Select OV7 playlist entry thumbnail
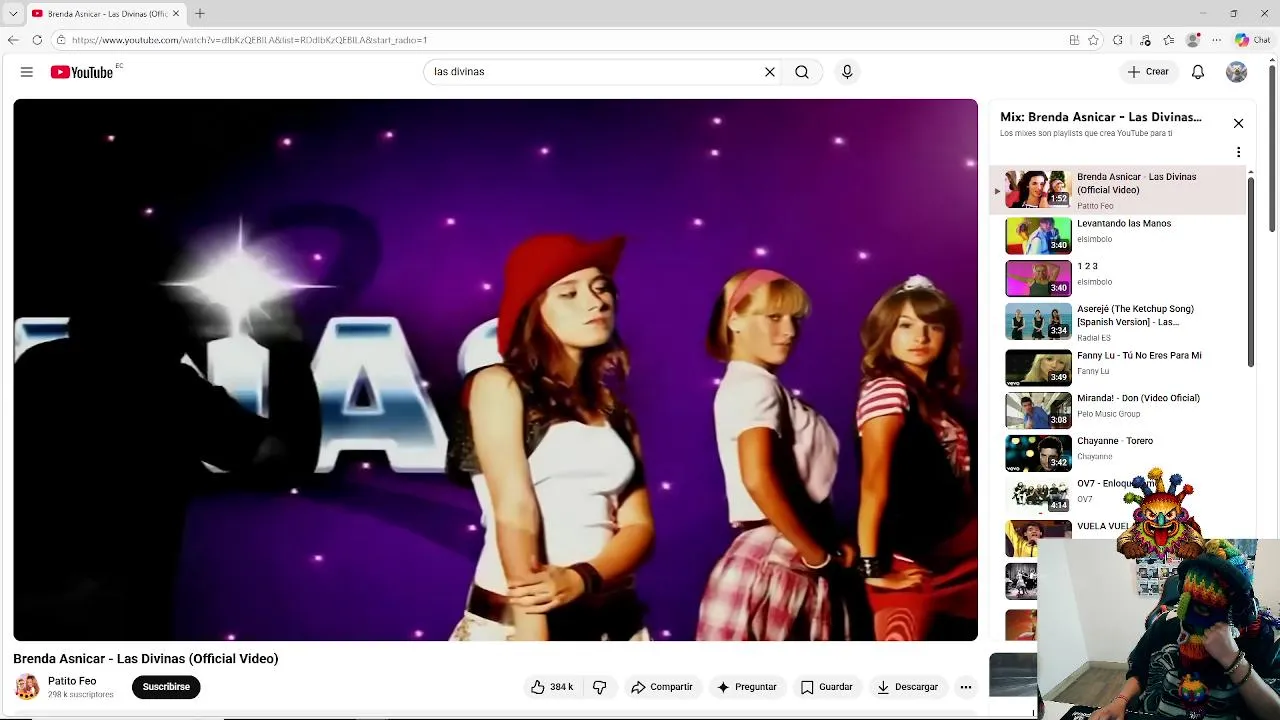Viewport: 1280px width, 720px height. (1038, 496)
